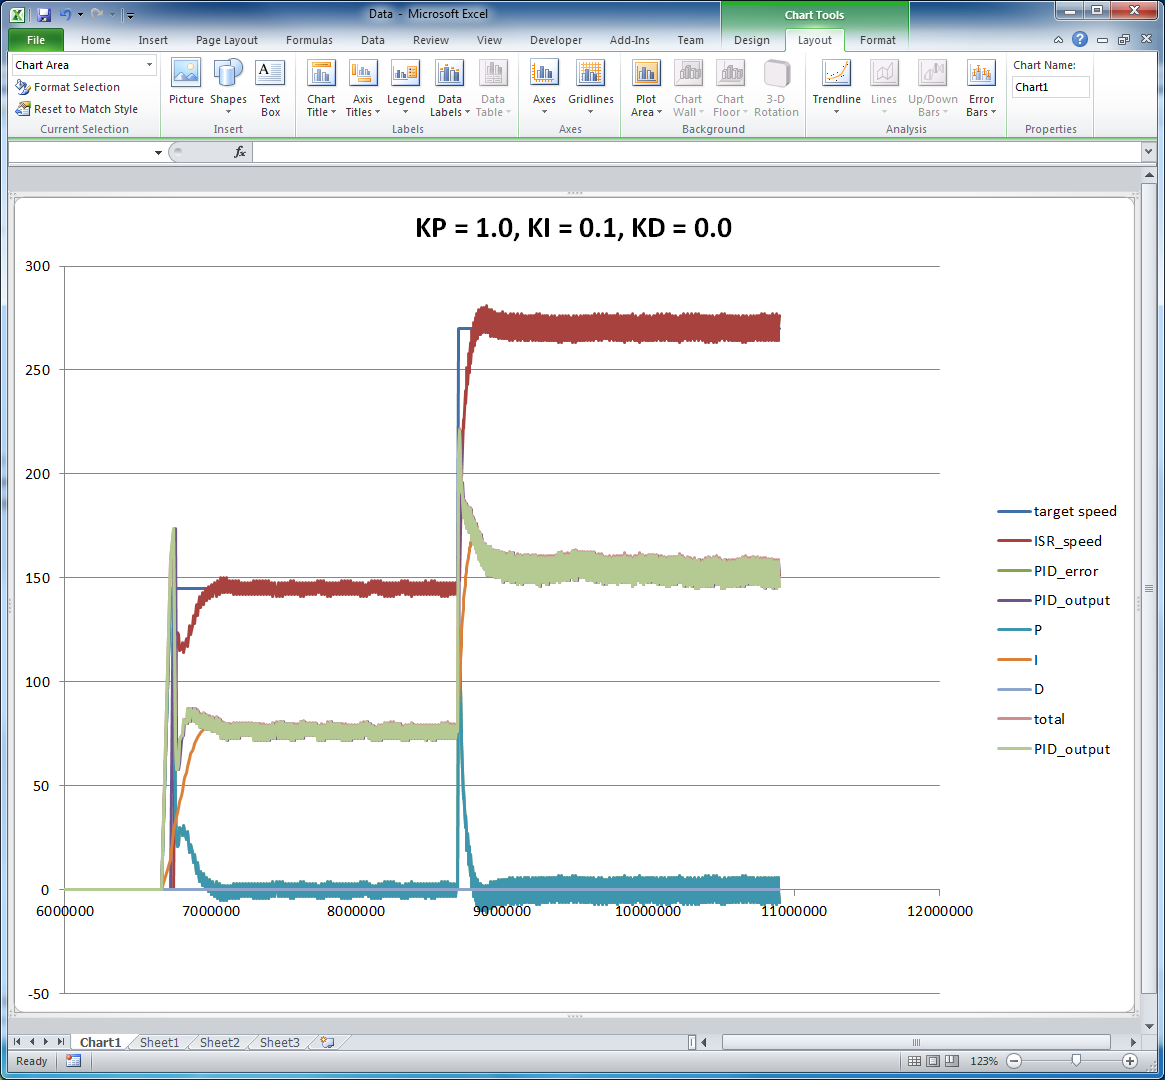Switch to Page Layout view

tap(933, 1061)
